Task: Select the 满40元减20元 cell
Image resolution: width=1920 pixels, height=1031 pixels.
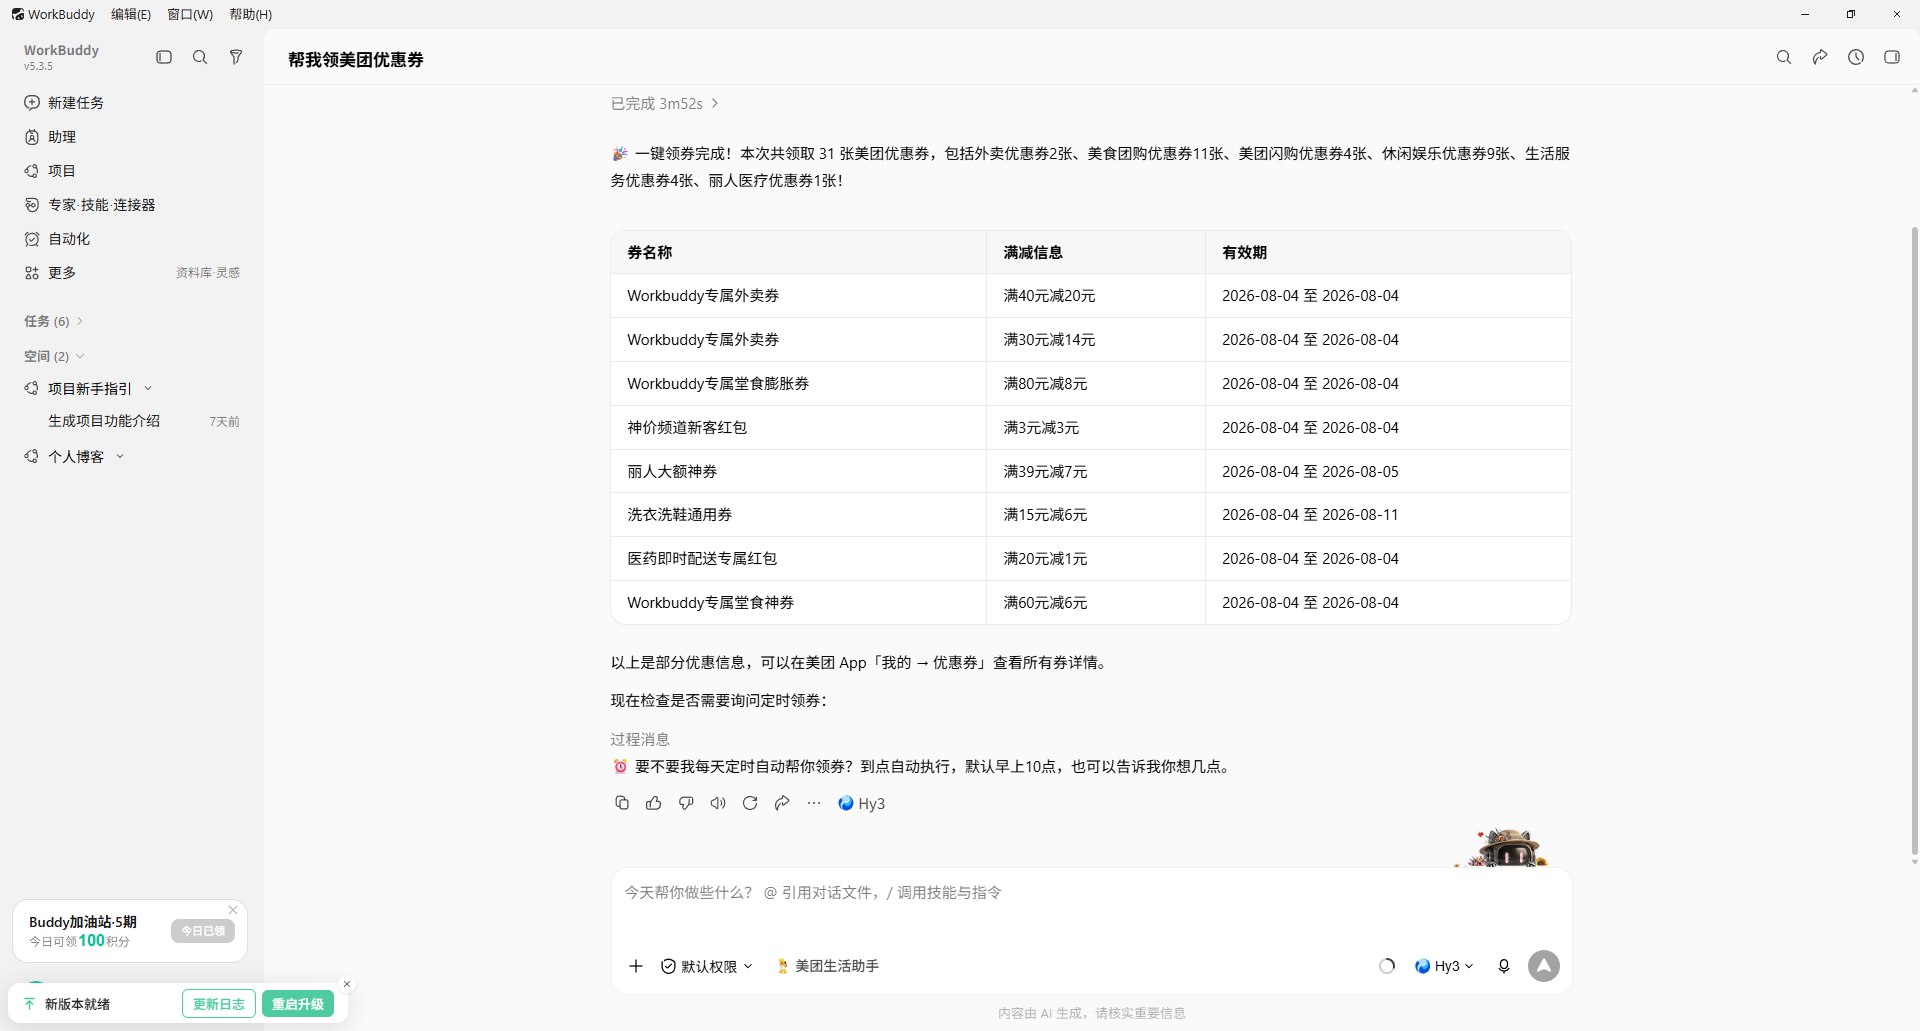Action: pos(1096,296)
